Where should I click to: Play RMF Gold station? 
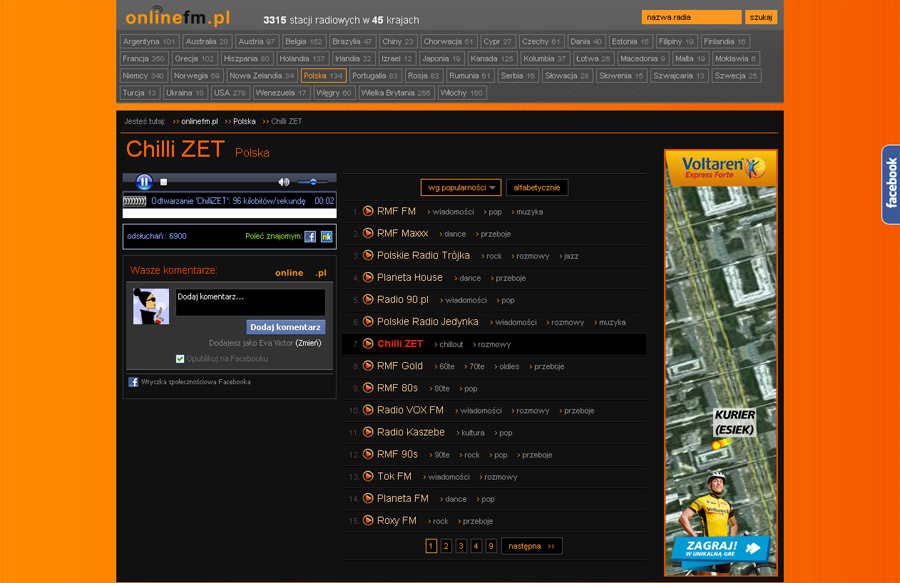tap(368, 366)
